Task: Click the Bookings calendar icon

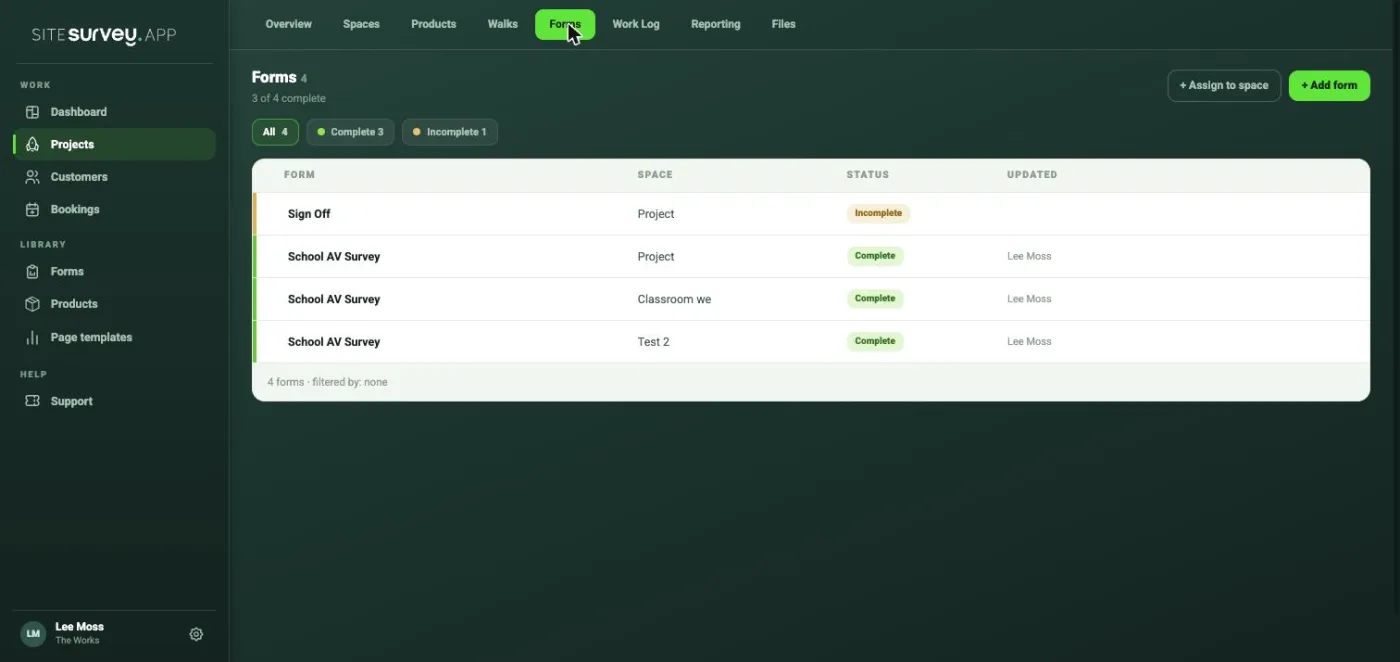Action: click(32, 209)
